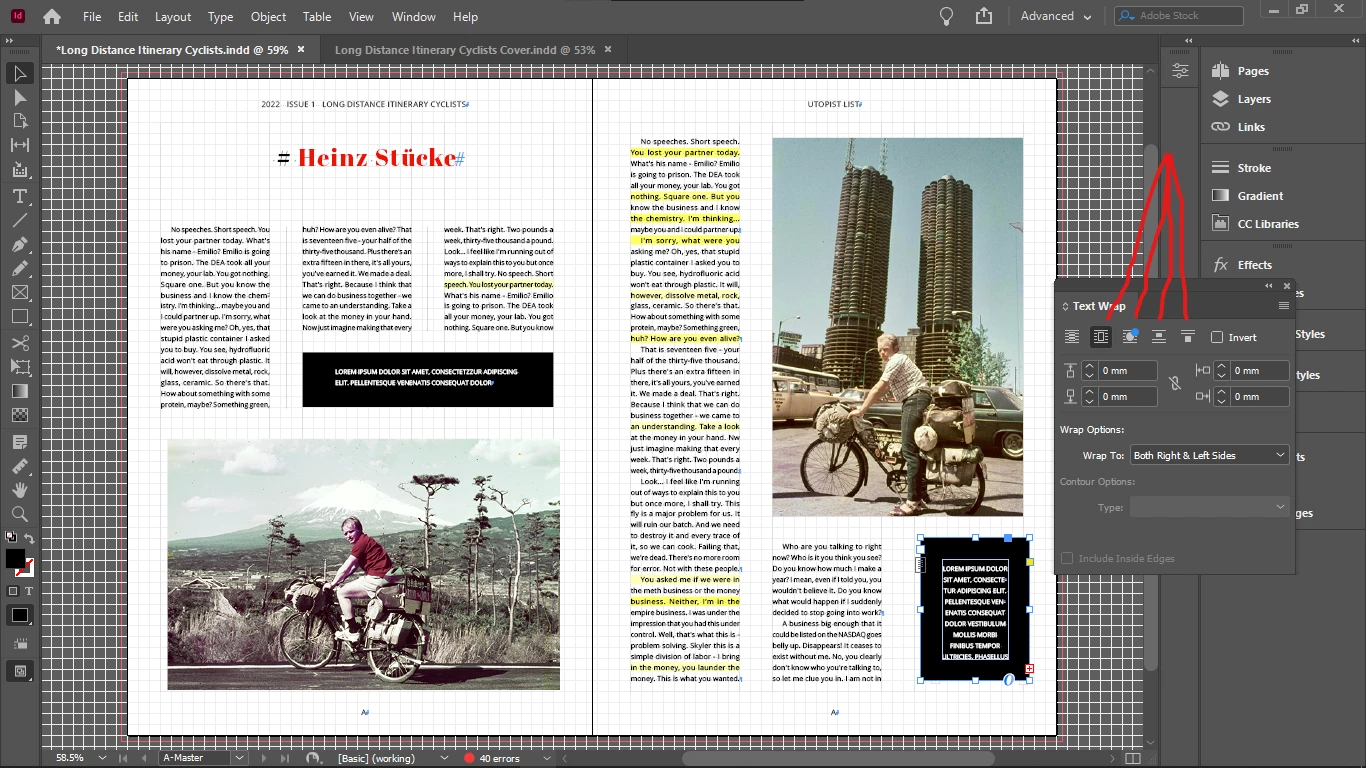The image size is (1366, 768).
Task: Open zoom level dropdown at 58.5%
Action: [103, 759]
